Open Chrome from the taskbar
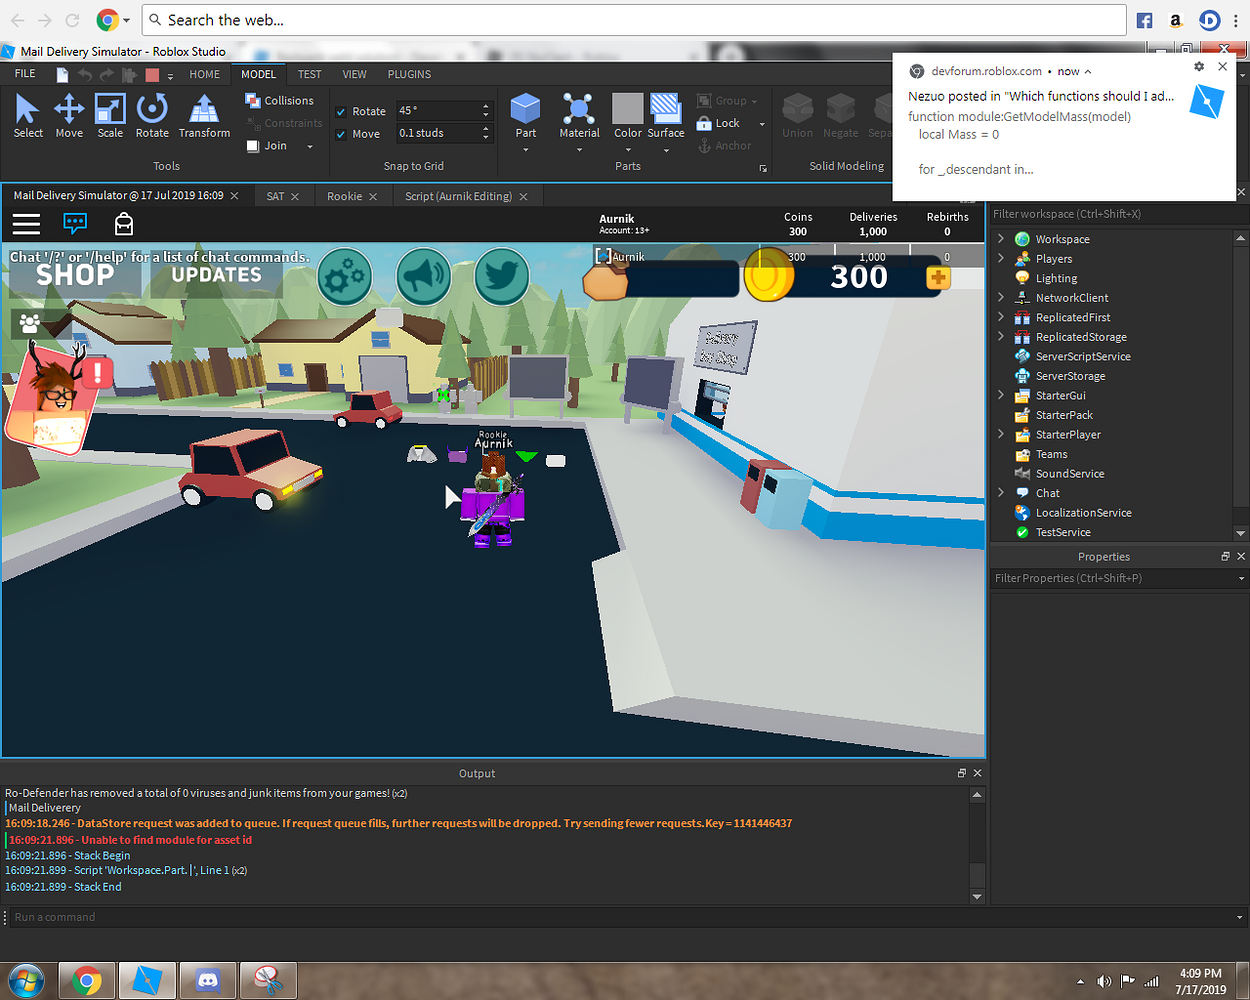This screenshot has height=1000, width=1250. coord(86,981)
